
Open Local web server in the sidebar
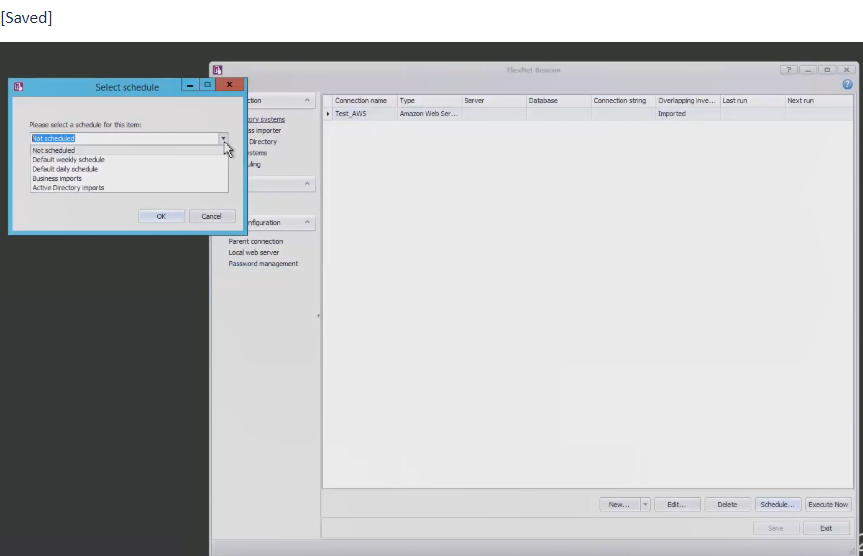pos(254,253)
